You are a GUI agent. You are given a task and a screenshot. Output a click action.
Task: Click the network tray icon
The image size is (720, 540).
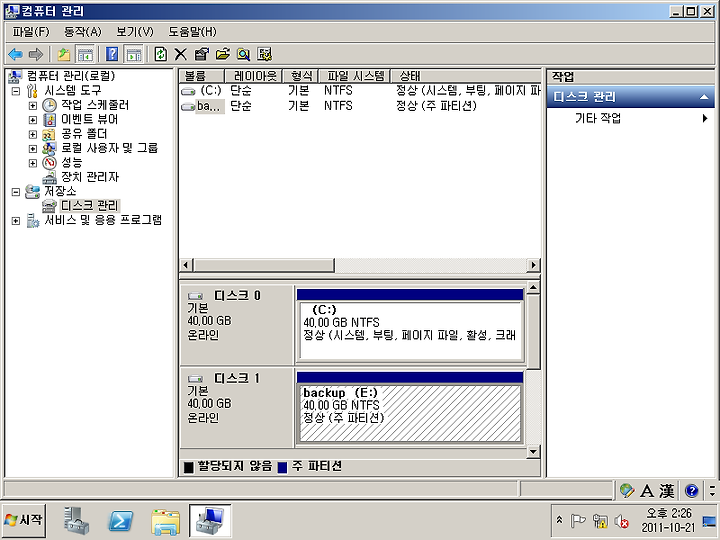pos(600,520)
